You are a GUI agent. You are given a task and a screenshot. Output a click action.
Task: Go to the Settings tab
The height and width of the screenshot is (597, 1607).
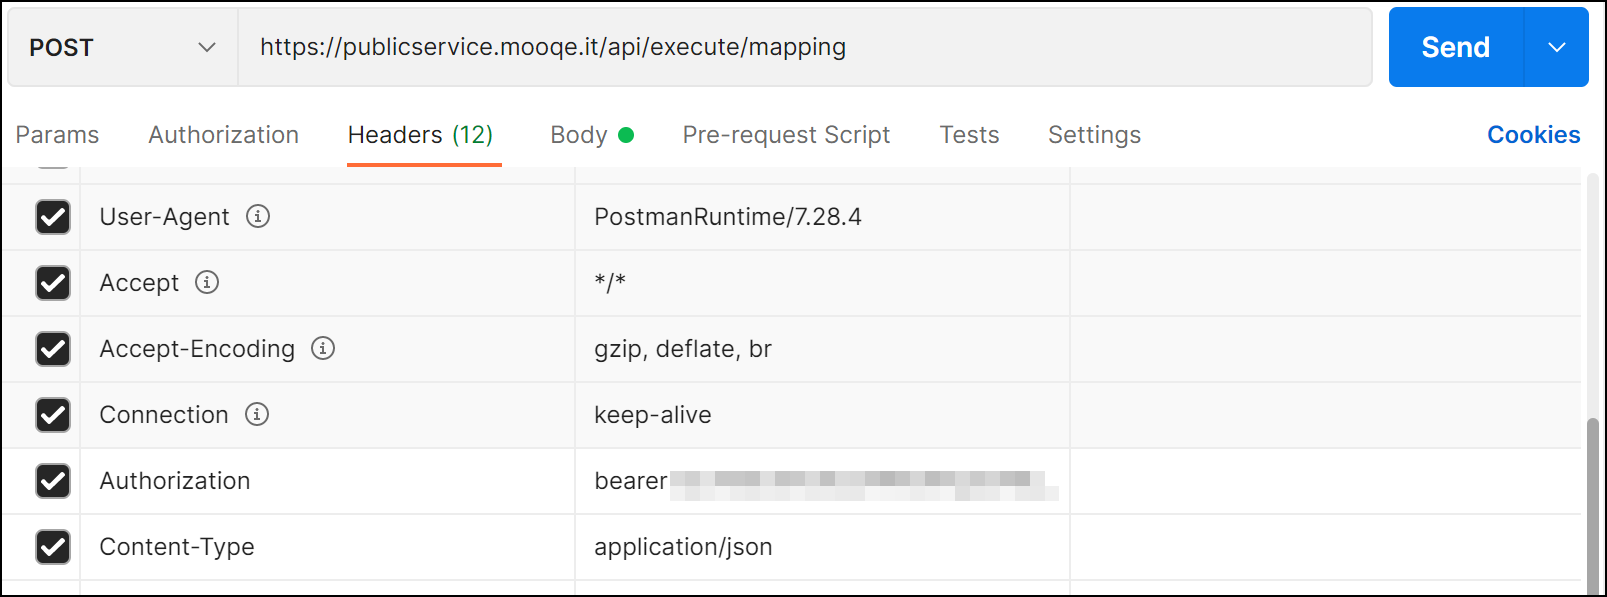click(1094, 135)
